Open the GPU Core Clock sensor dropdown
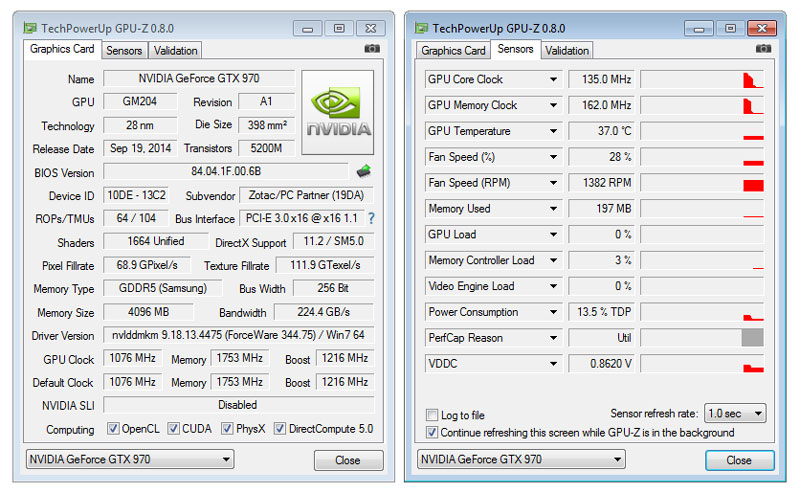 [553, 80]
